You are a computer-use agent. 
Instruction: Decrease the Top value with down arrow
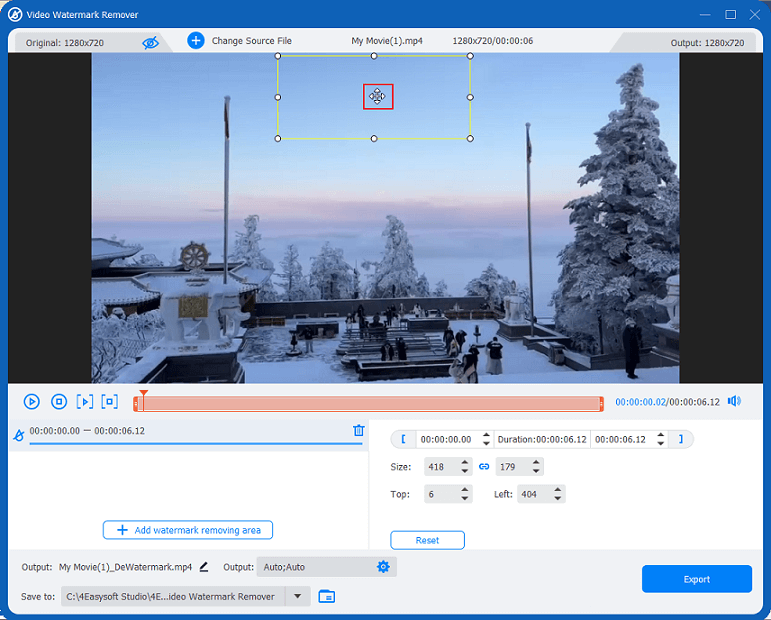pyautogui.click(x=465, y=499)
